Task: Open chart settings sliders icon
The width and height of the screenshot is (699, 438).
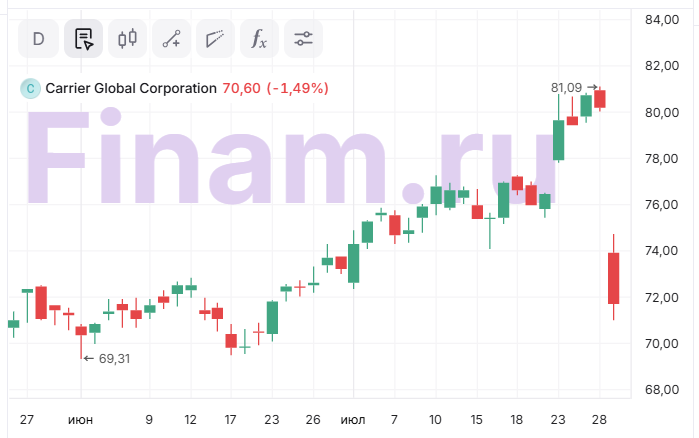Action: pos(303,40)
